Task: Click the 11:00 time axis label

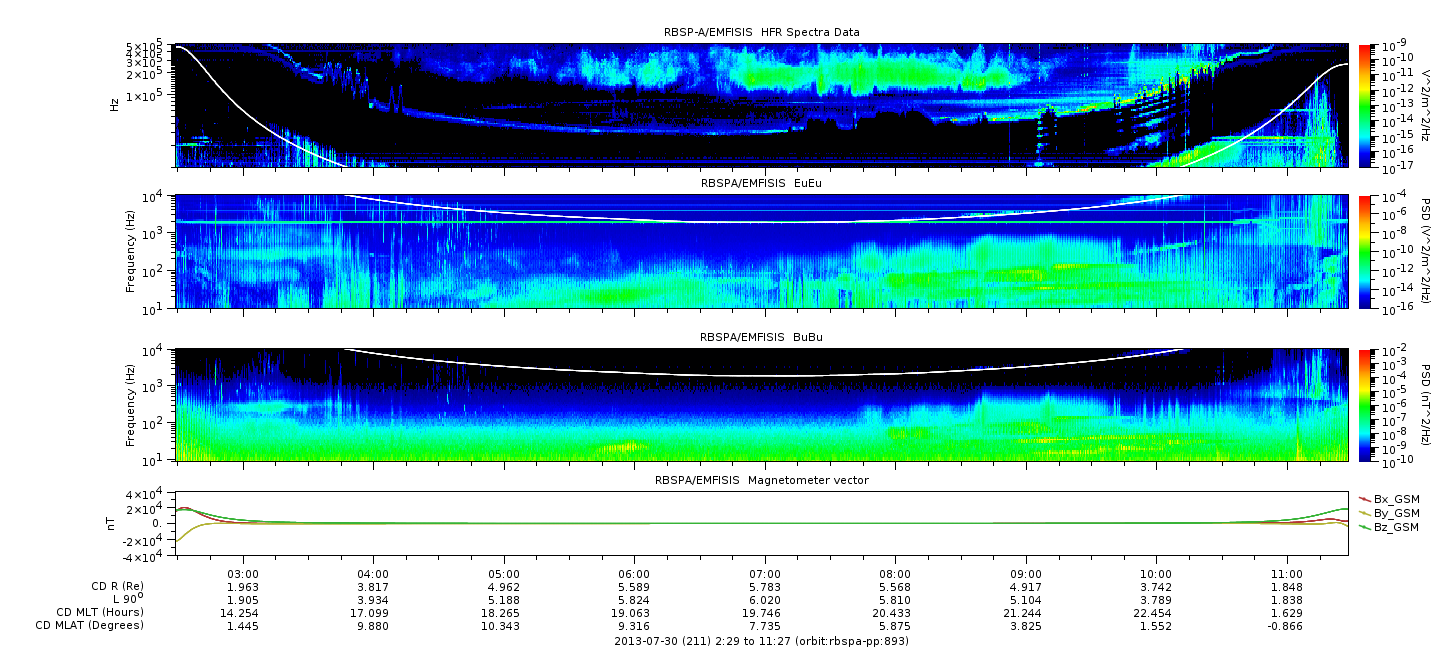Action: point(1286,574)
